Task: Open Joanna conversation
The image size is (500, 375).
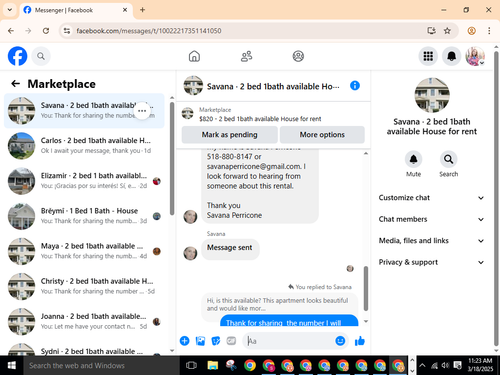Action: 84,321
